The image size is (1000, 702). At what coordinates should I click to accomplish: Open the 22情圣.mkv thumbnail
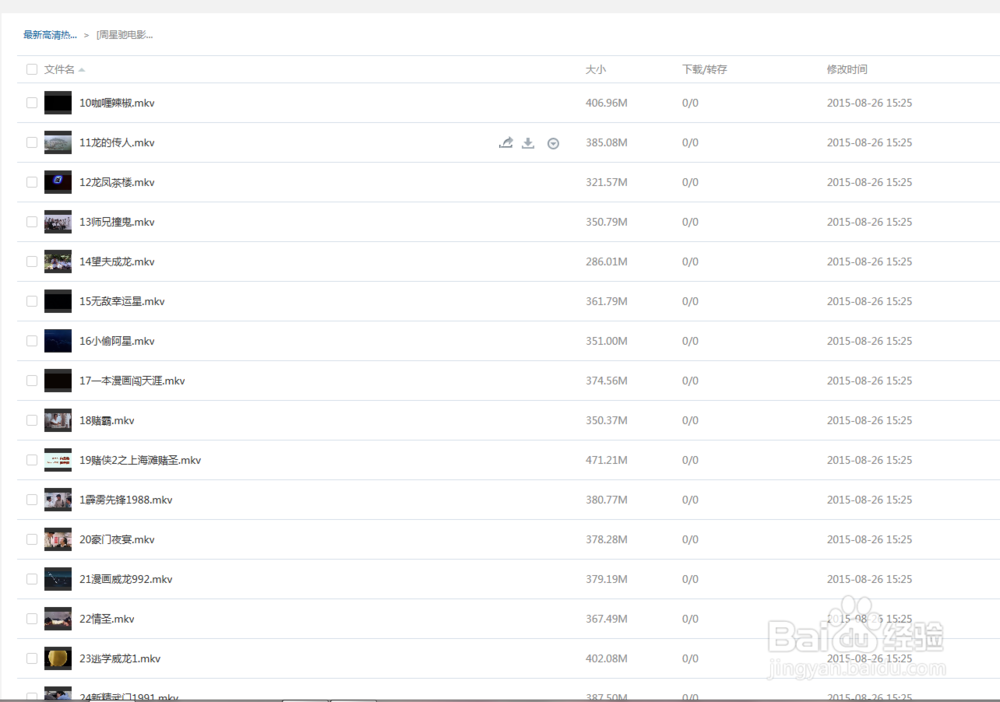[x=58, y=618]
